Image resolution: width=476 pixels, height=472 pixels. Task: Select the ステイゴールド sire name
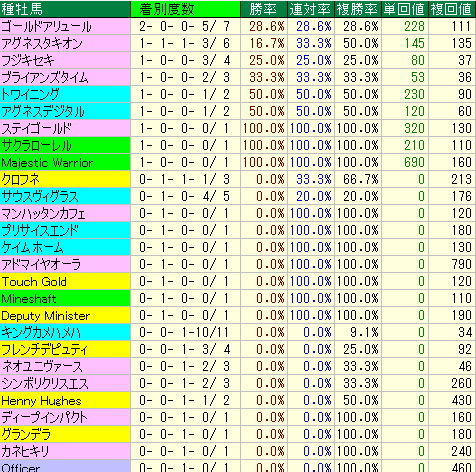(x=36, y=128)
